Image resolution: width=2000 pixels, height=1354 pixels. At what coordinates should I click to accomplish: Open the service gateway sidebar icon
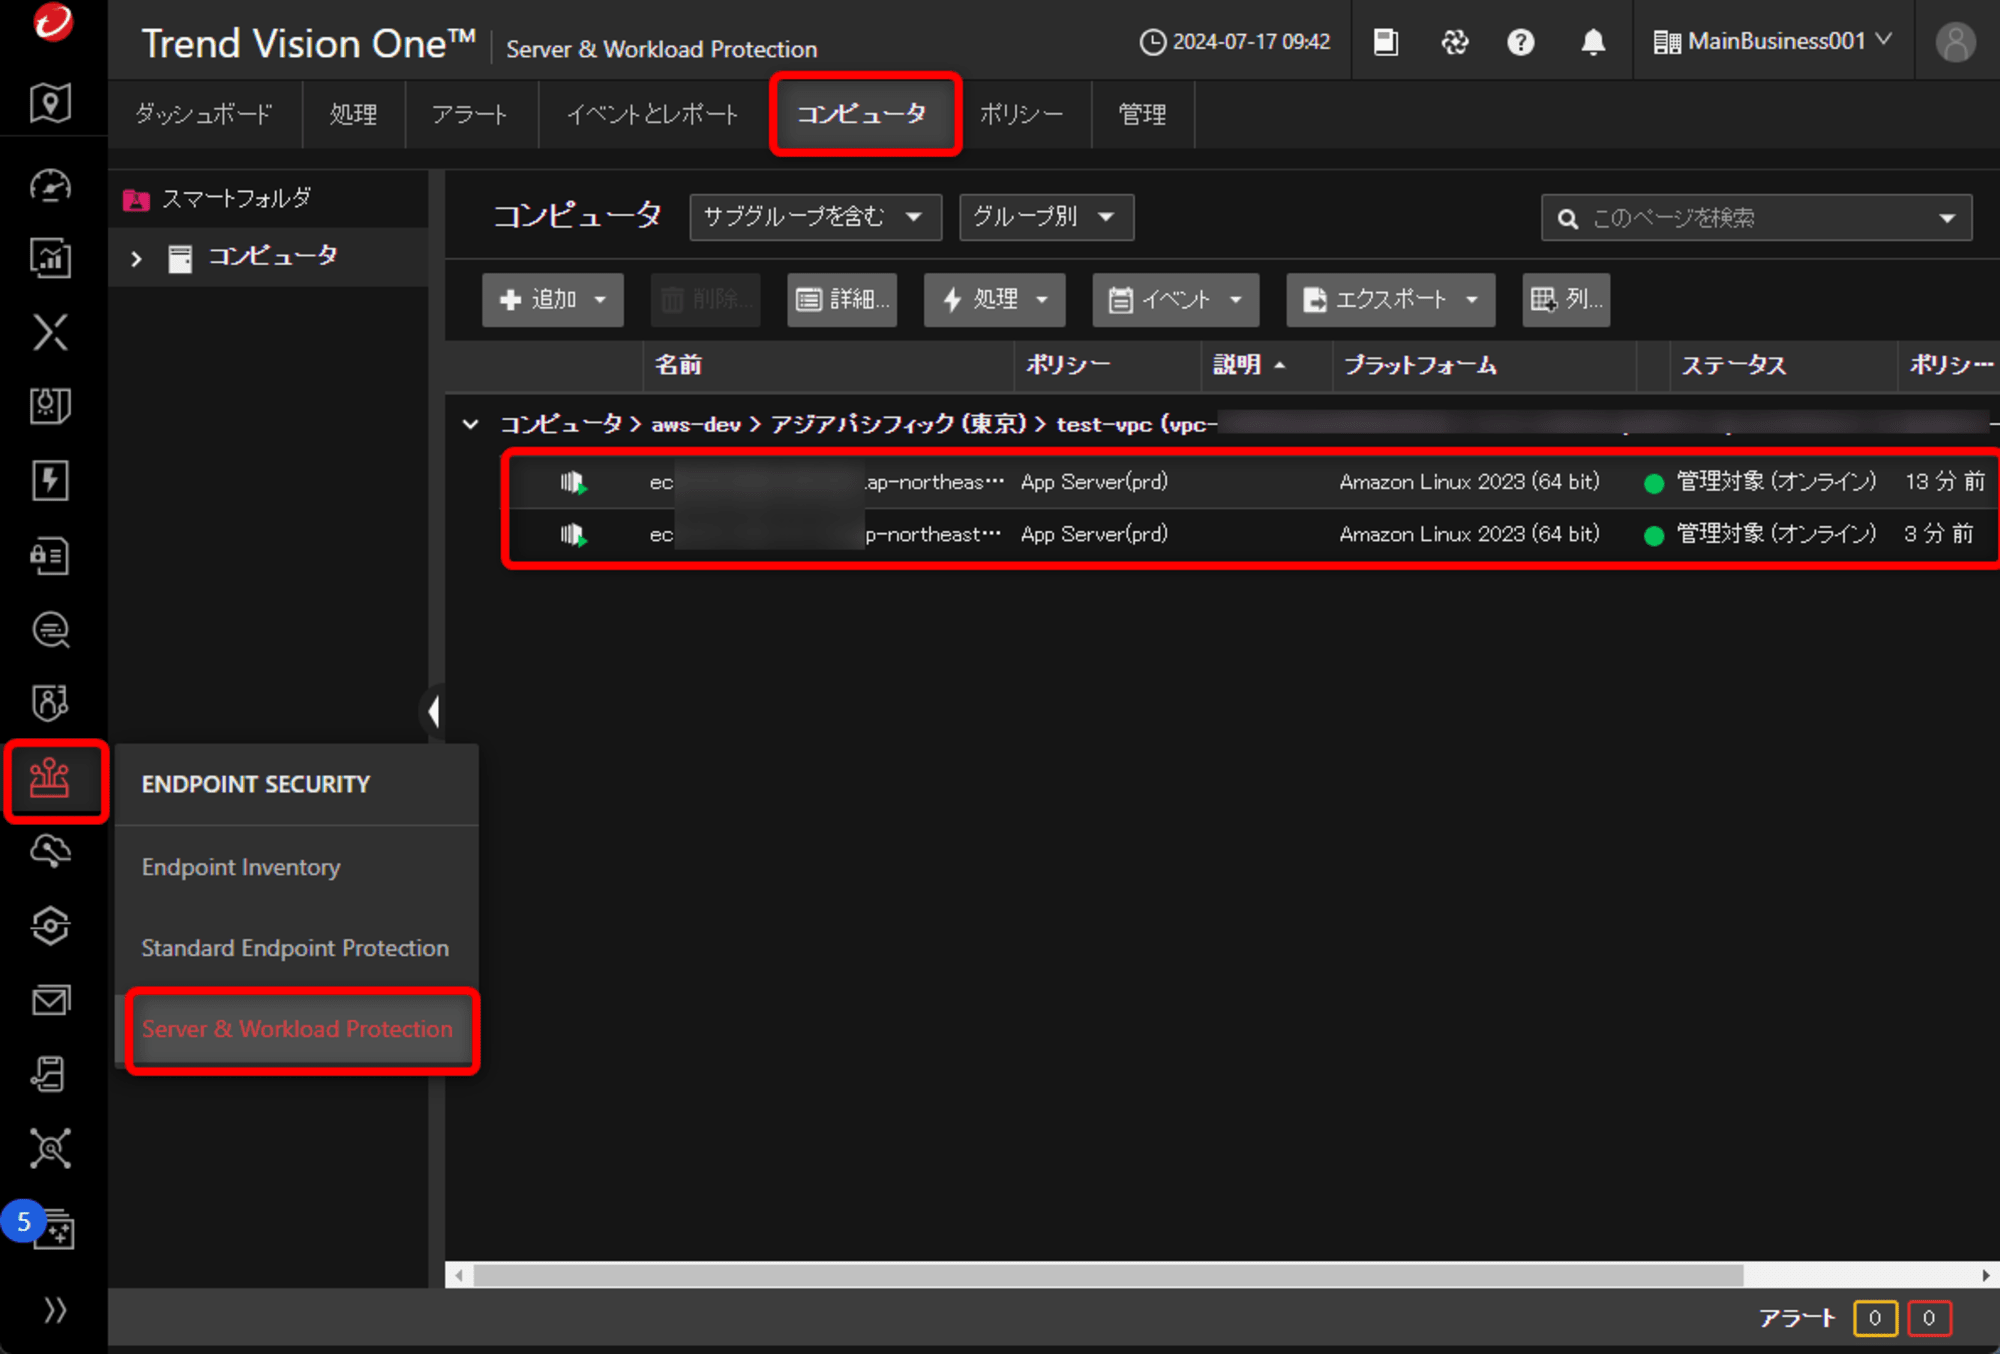tap(51, 1148)
